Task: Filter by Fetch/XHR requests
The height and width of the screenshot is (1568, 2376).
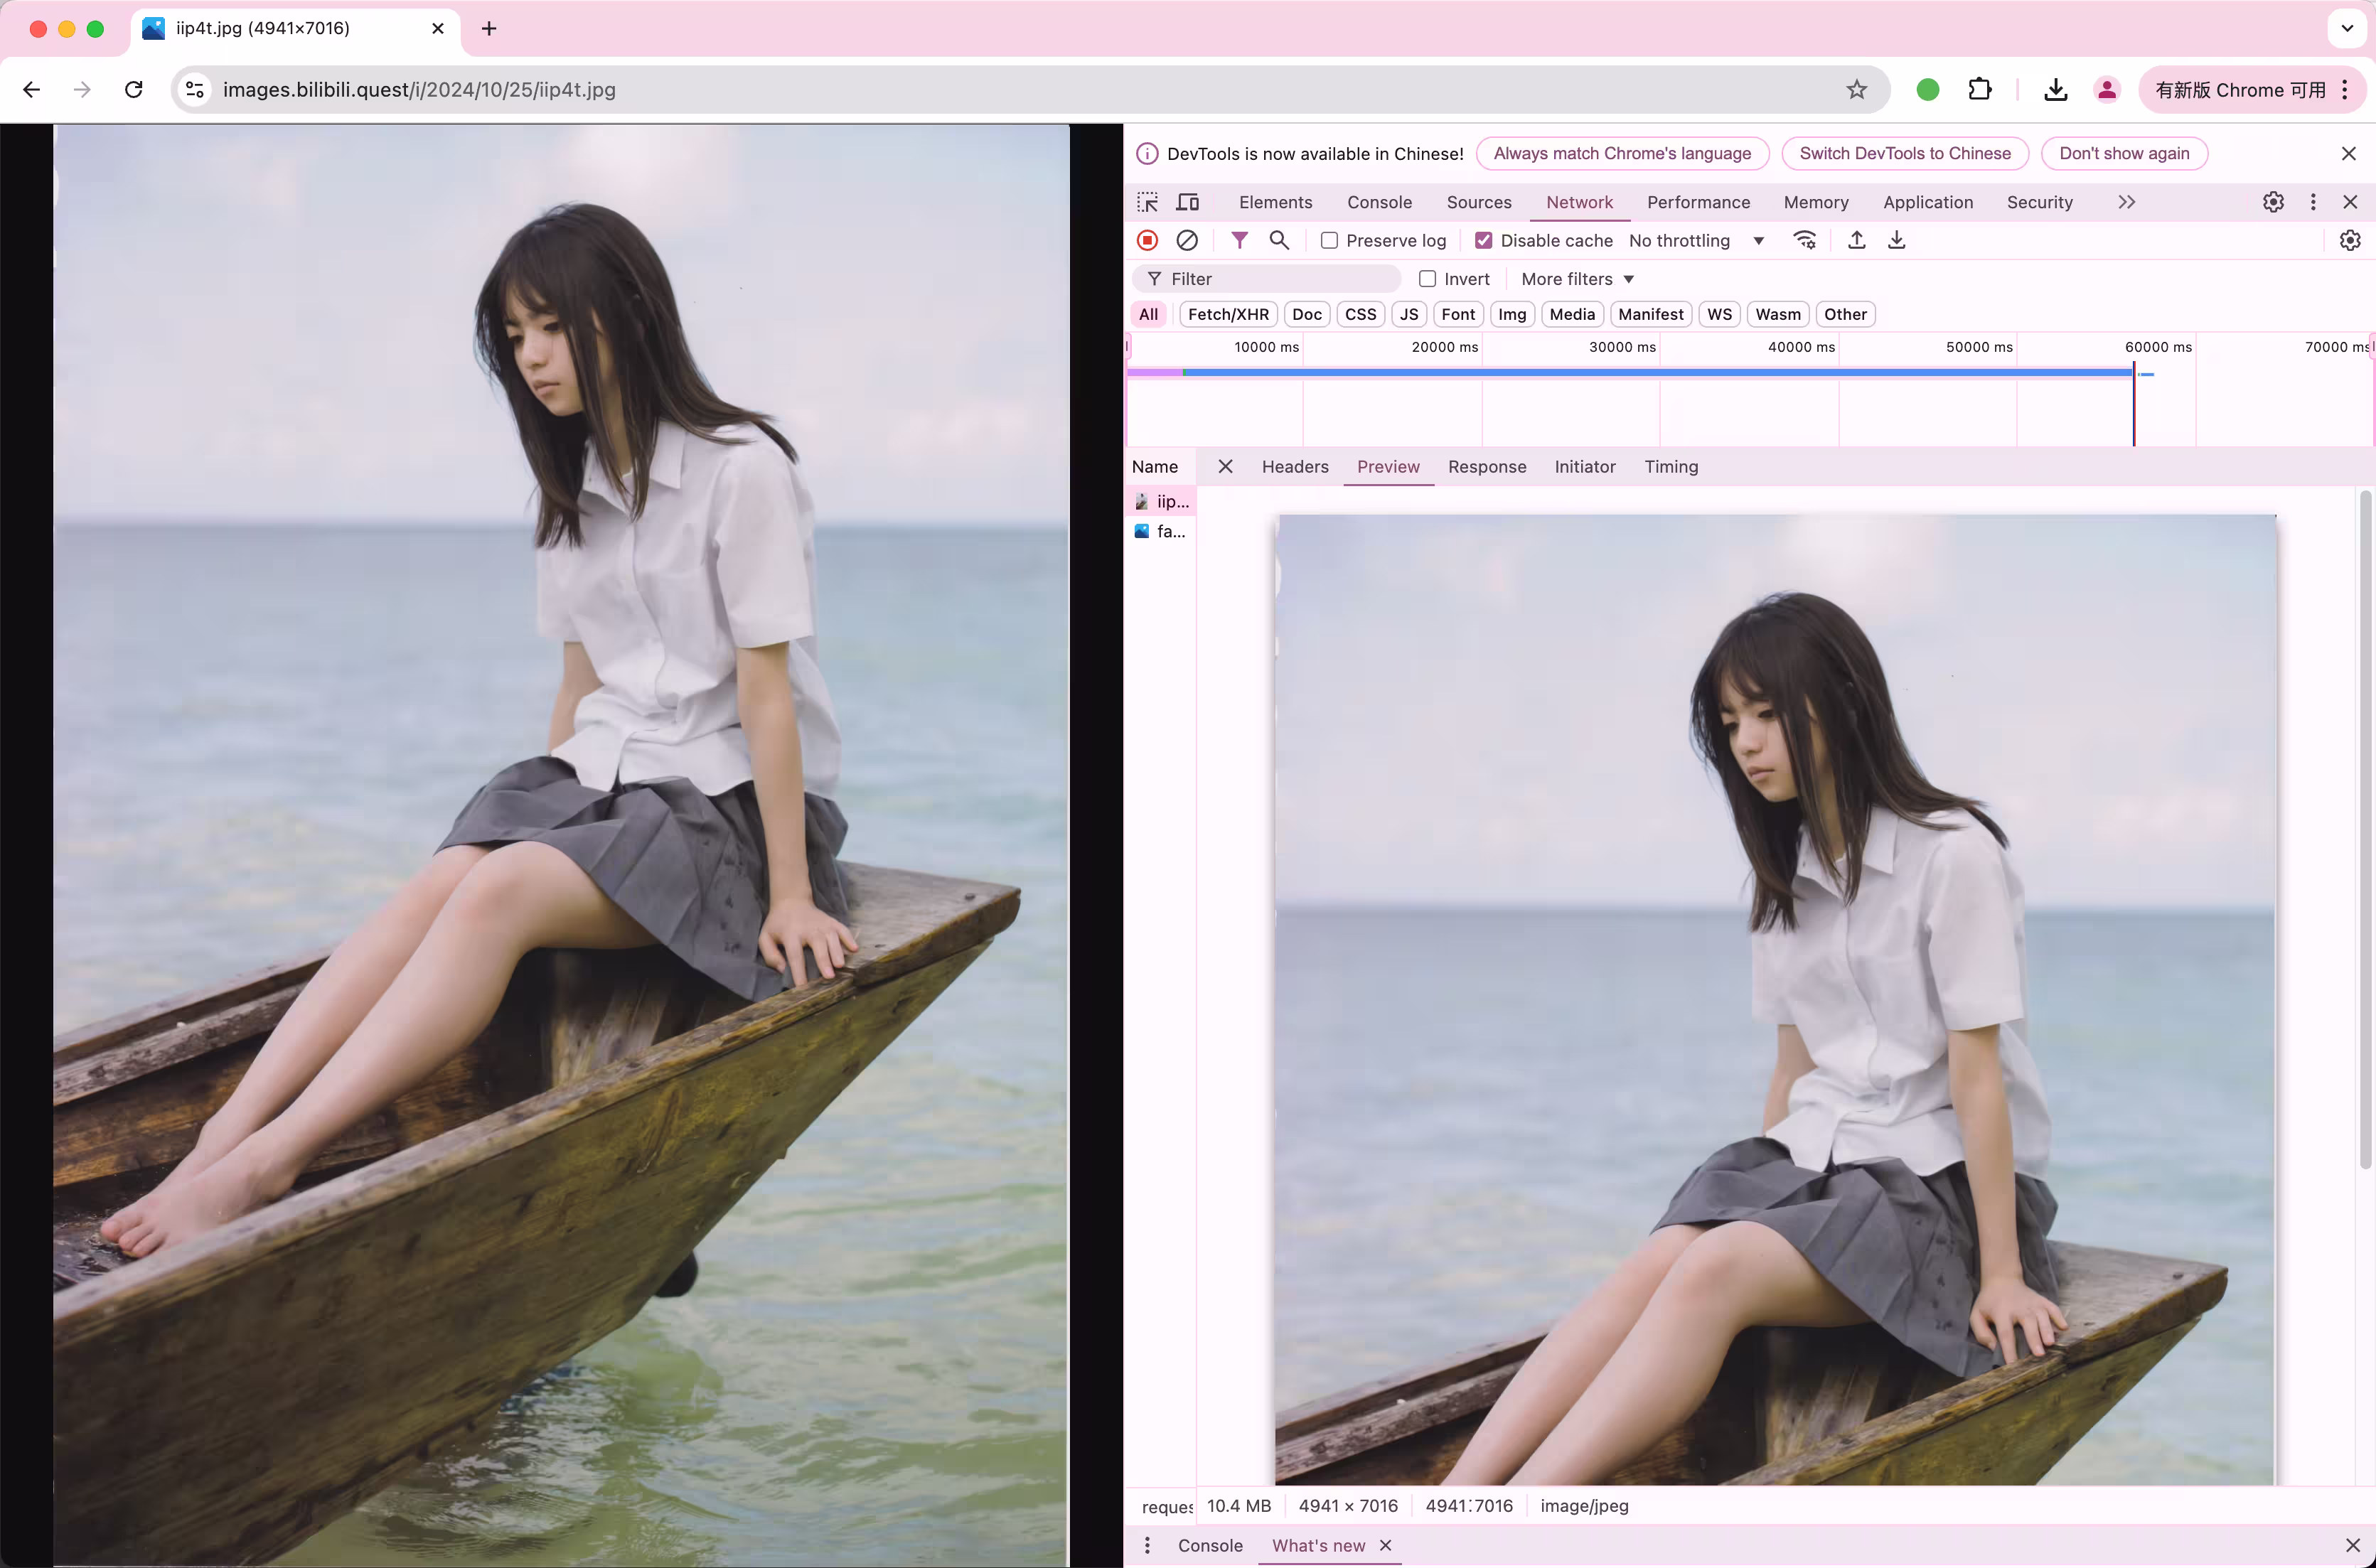Action: (1228, 314)
